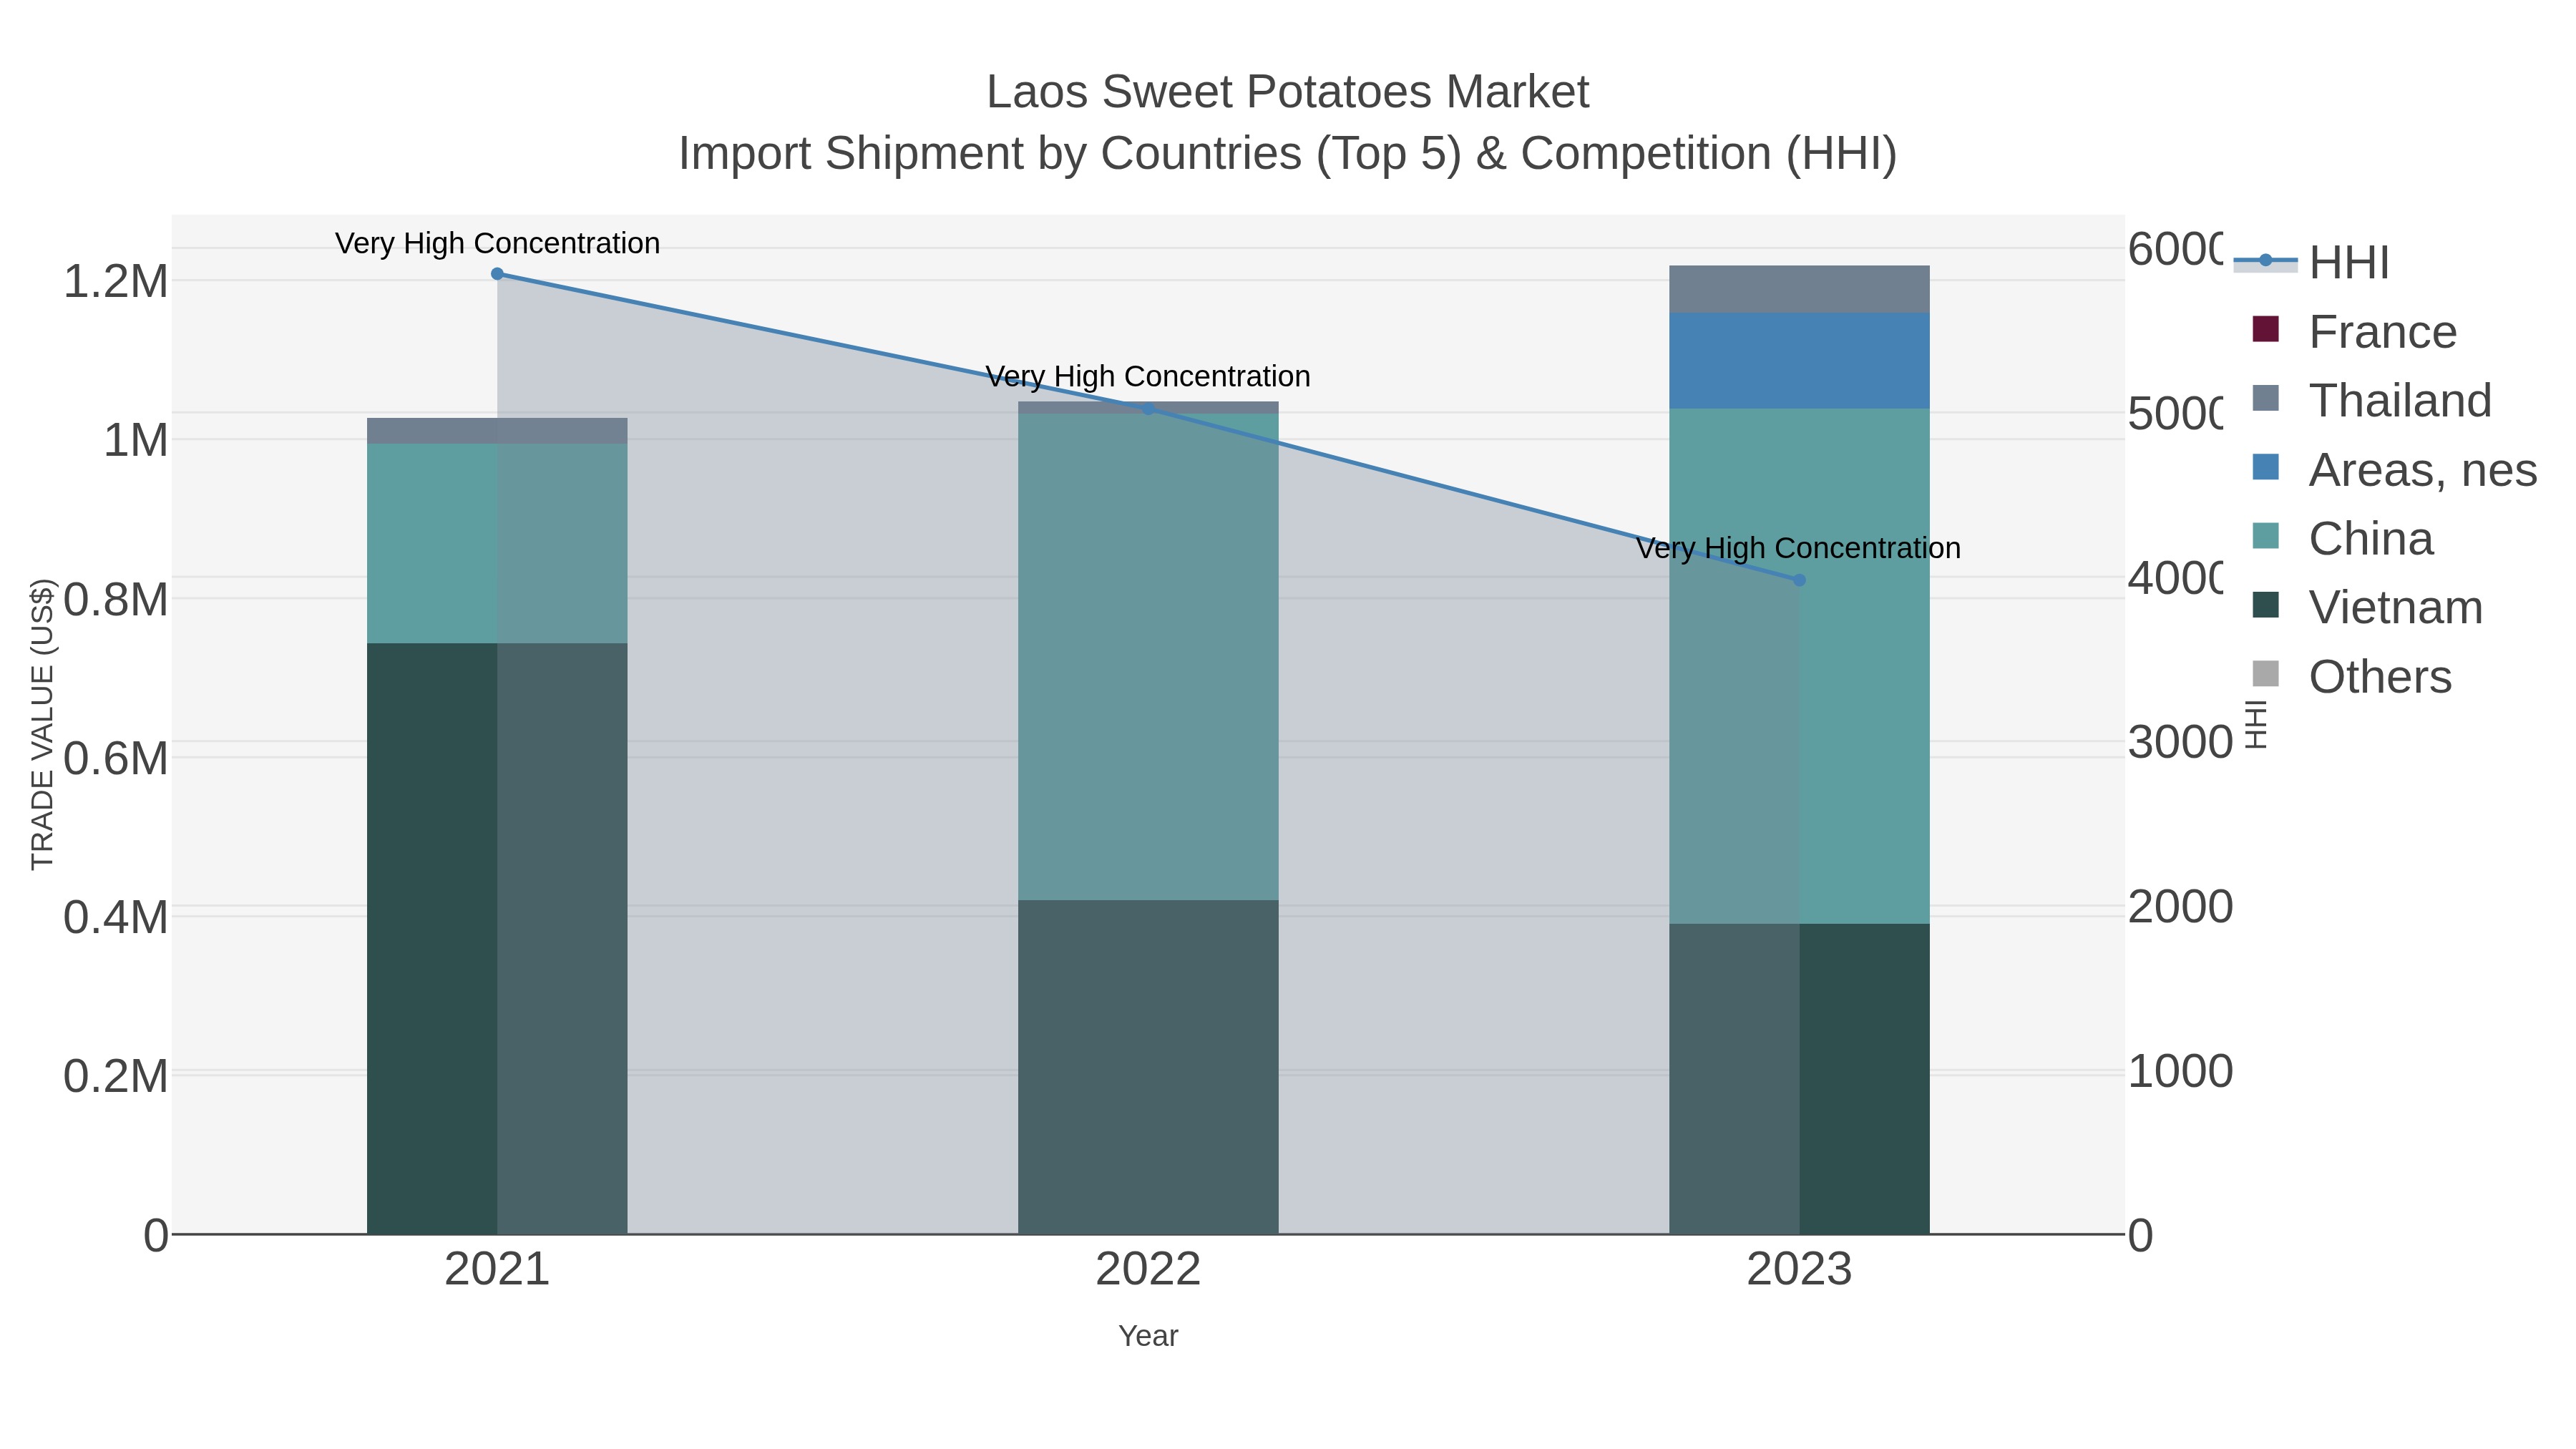The image size is (2576, 1449).
Task: Click the 2021 Vietnam bar segment
Action: [x=497, y=939]
